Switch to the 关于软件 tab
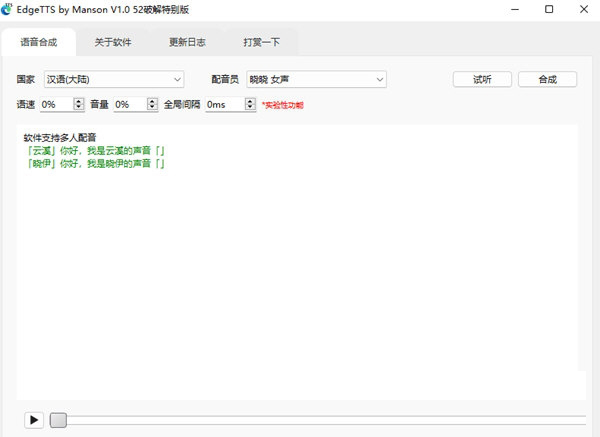Viewport: 600px width, 437px height. coord(113,42)
